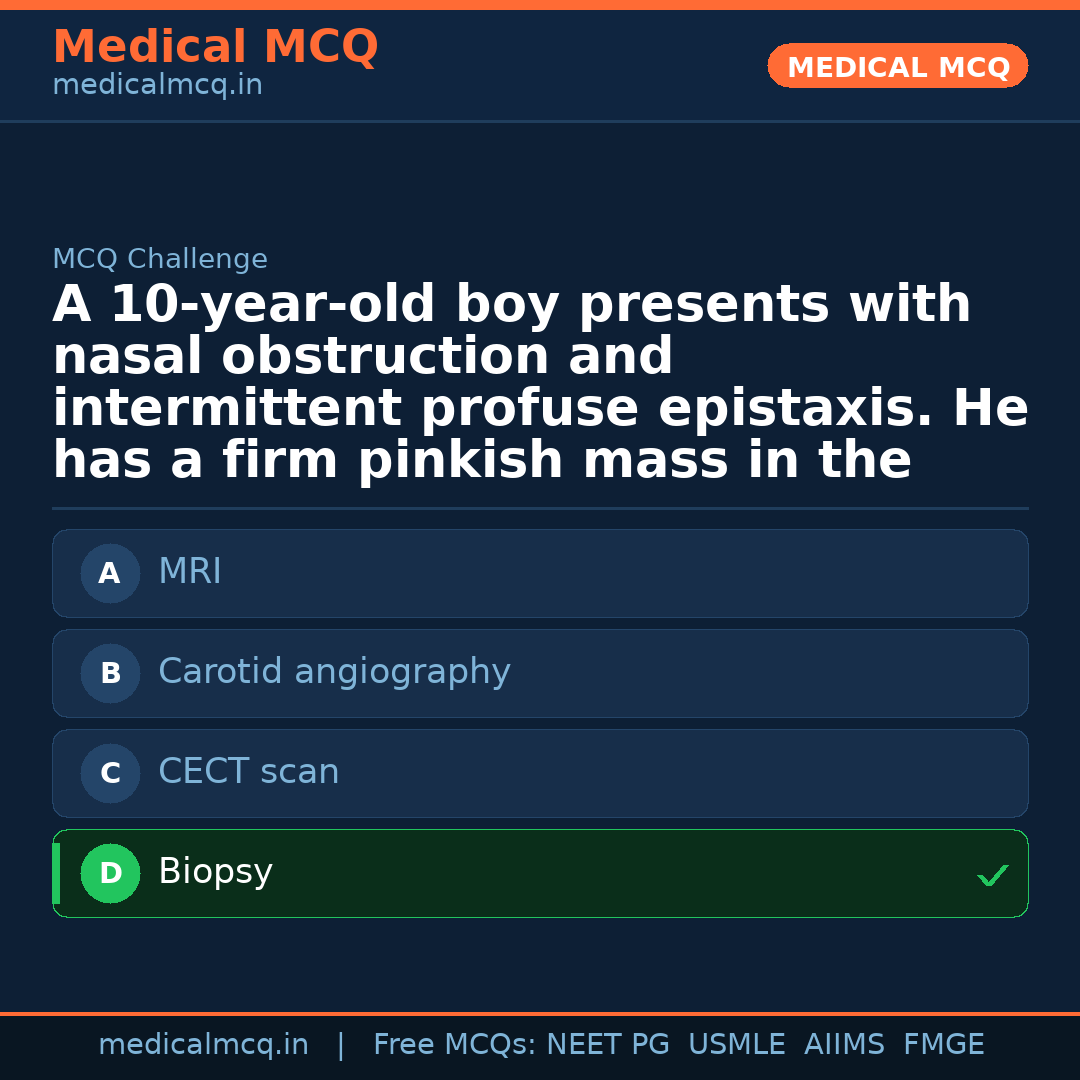Click the large "Medical MCQ" header title
The width and height of the screenshot is (1080, 1080).
[x=215, y=47]
